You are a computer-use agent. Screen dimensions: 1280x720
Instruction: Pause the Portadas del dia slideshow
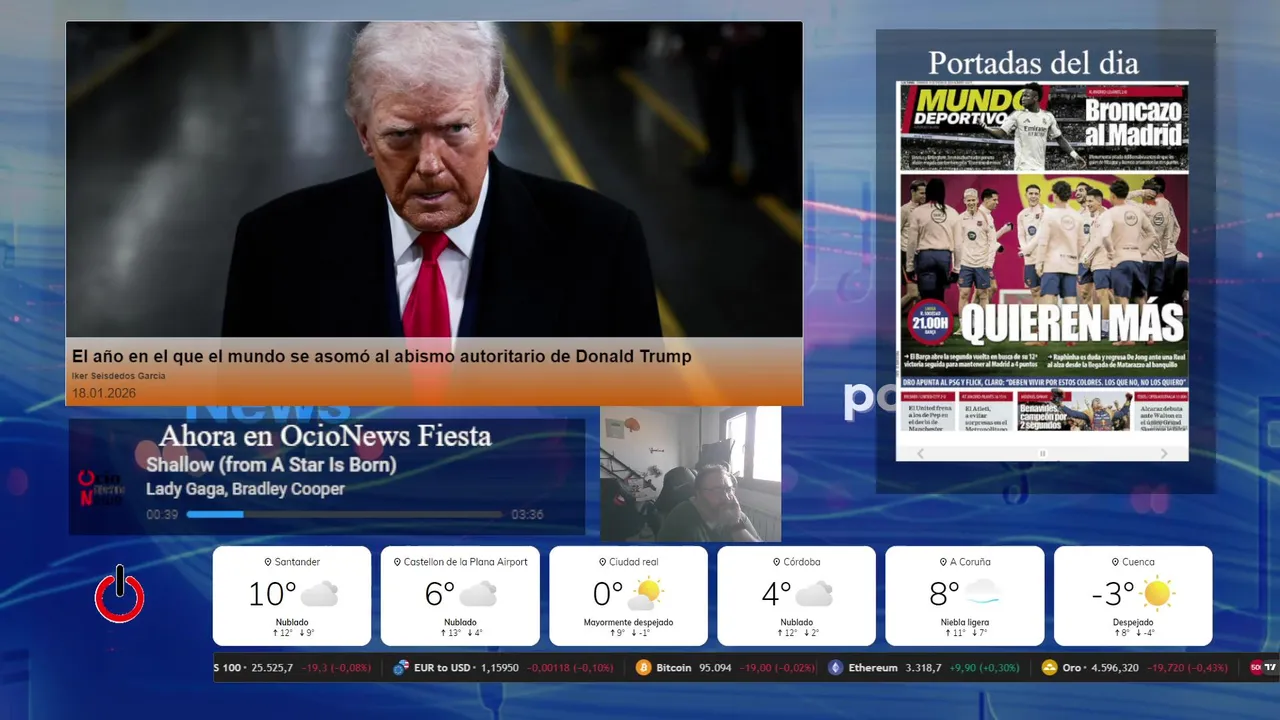1042,453
